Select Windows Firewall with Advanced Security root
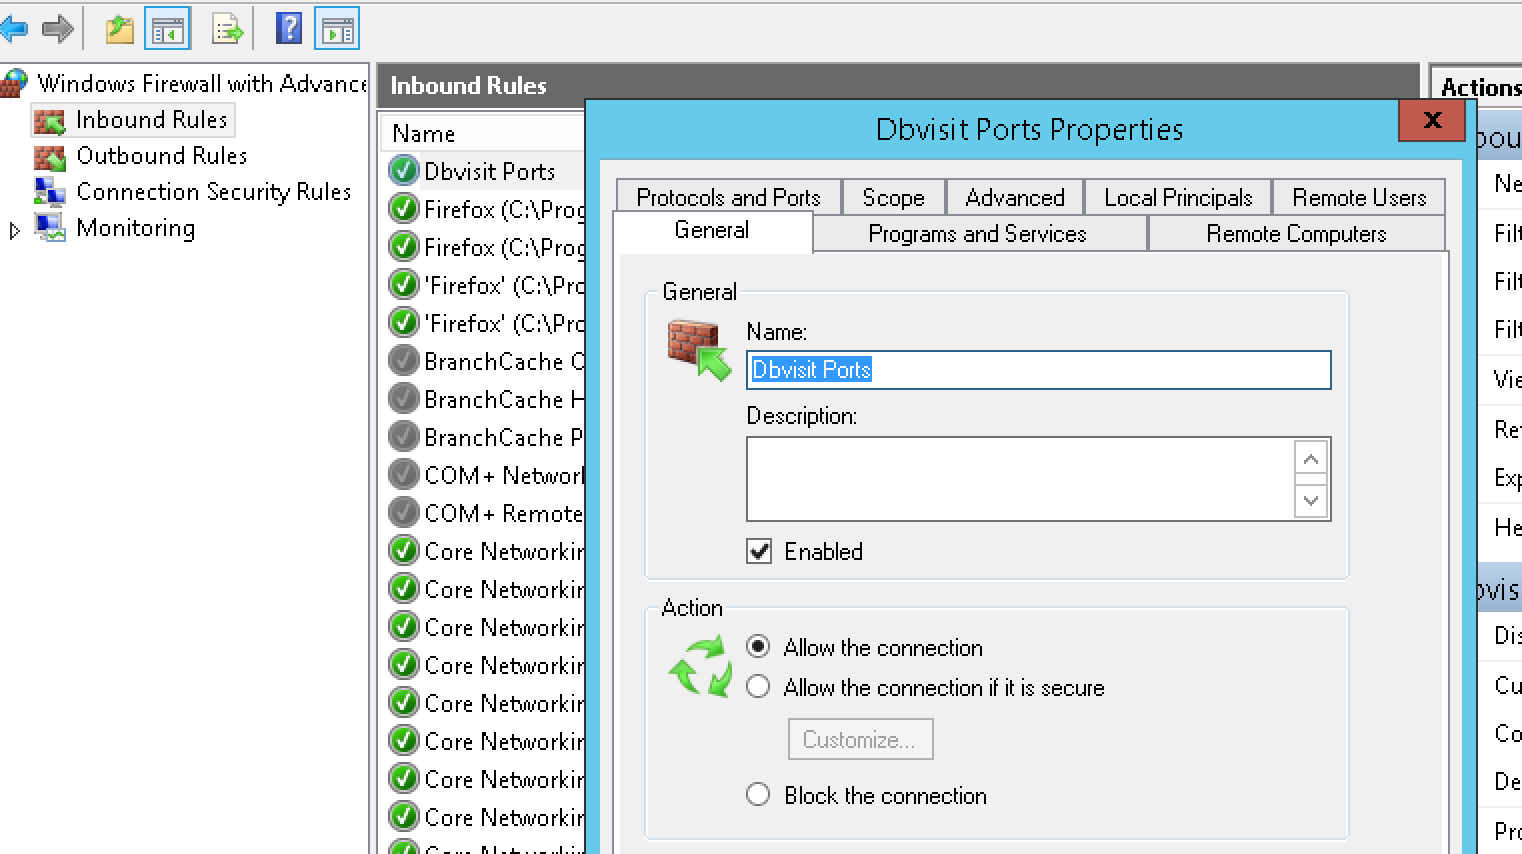 pyautogui.click(x=201, y=83)
